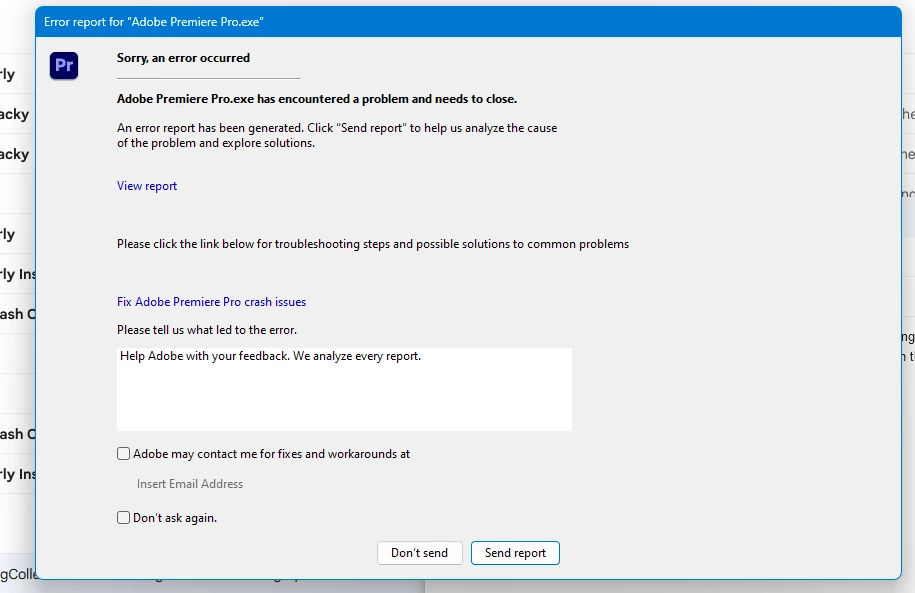
Task: Click the Premiere Pro app icon
Action: (64, 65)
